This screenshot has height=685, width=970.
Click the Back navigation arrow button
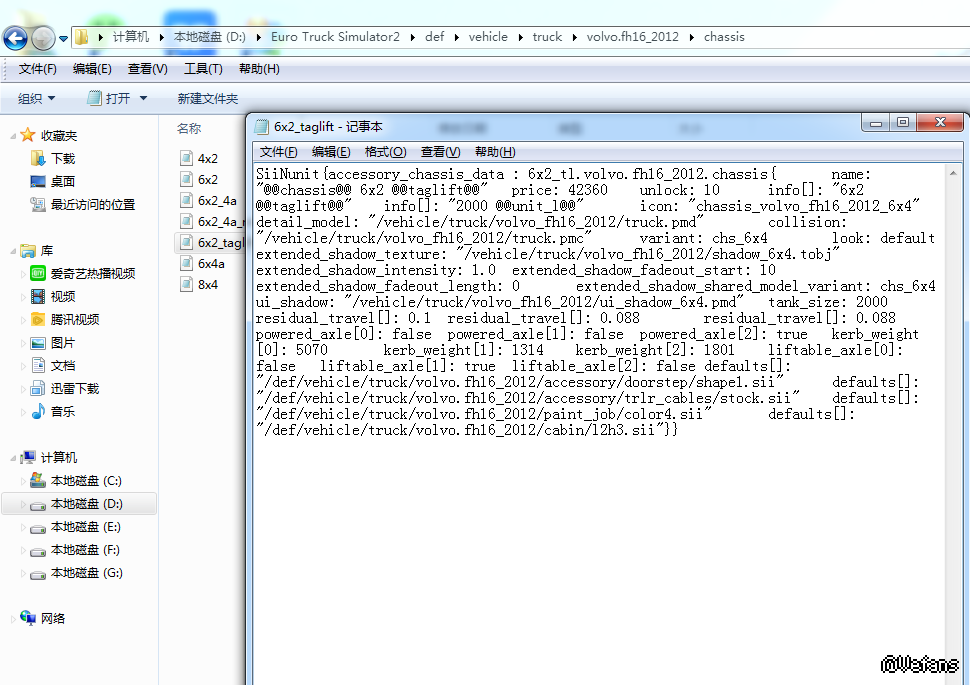[x=15, y=38]
